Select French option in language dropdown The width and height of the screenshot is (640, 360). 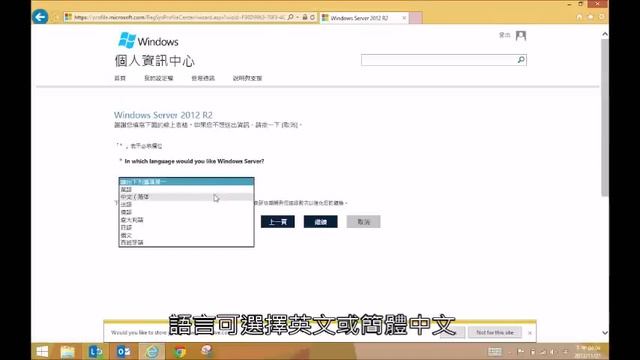187,204
